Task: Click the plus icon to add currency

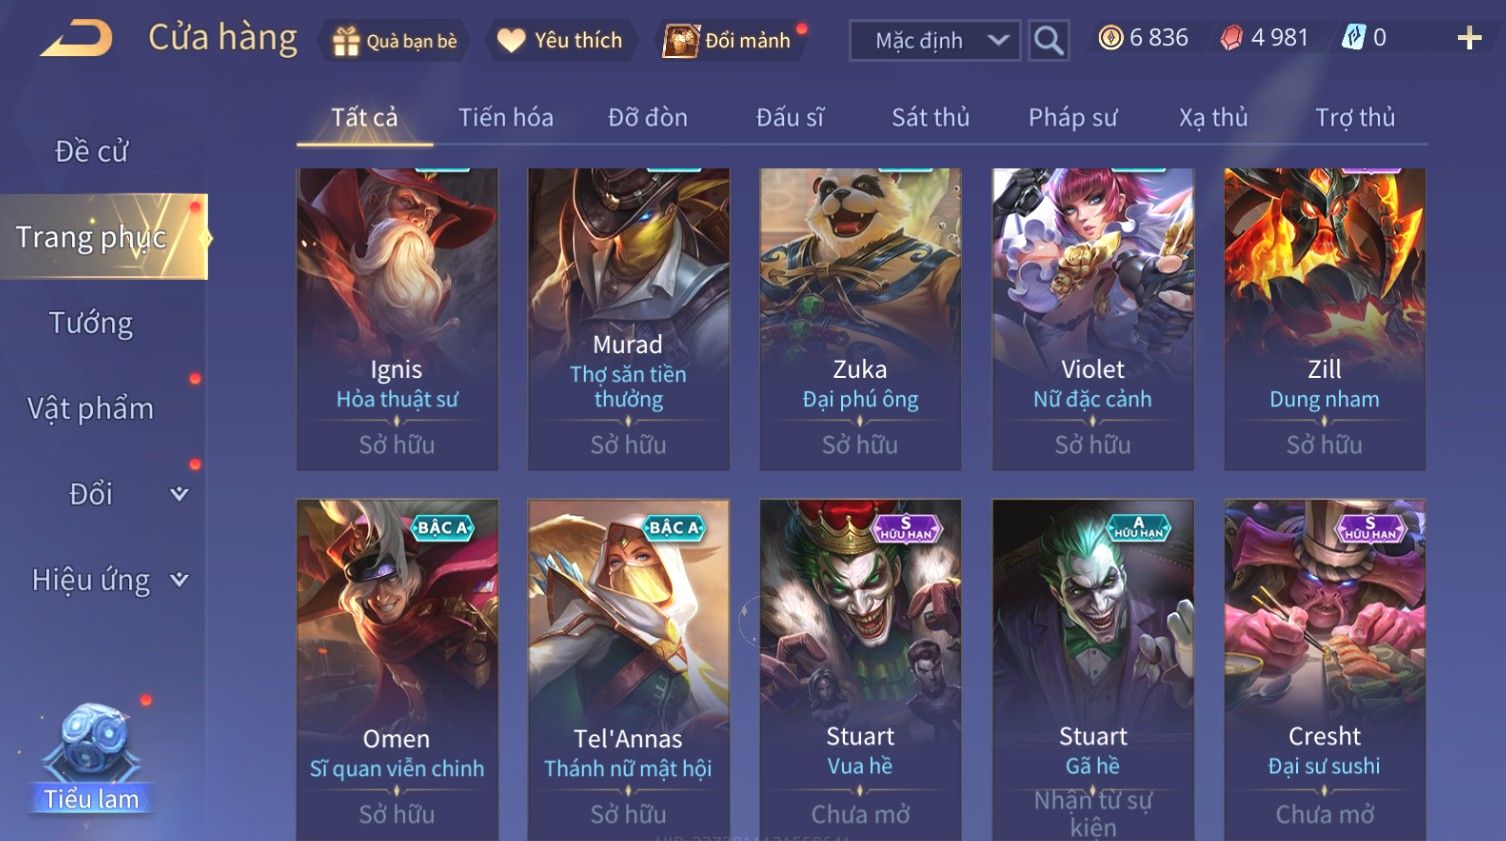Action: (1469, 39)
